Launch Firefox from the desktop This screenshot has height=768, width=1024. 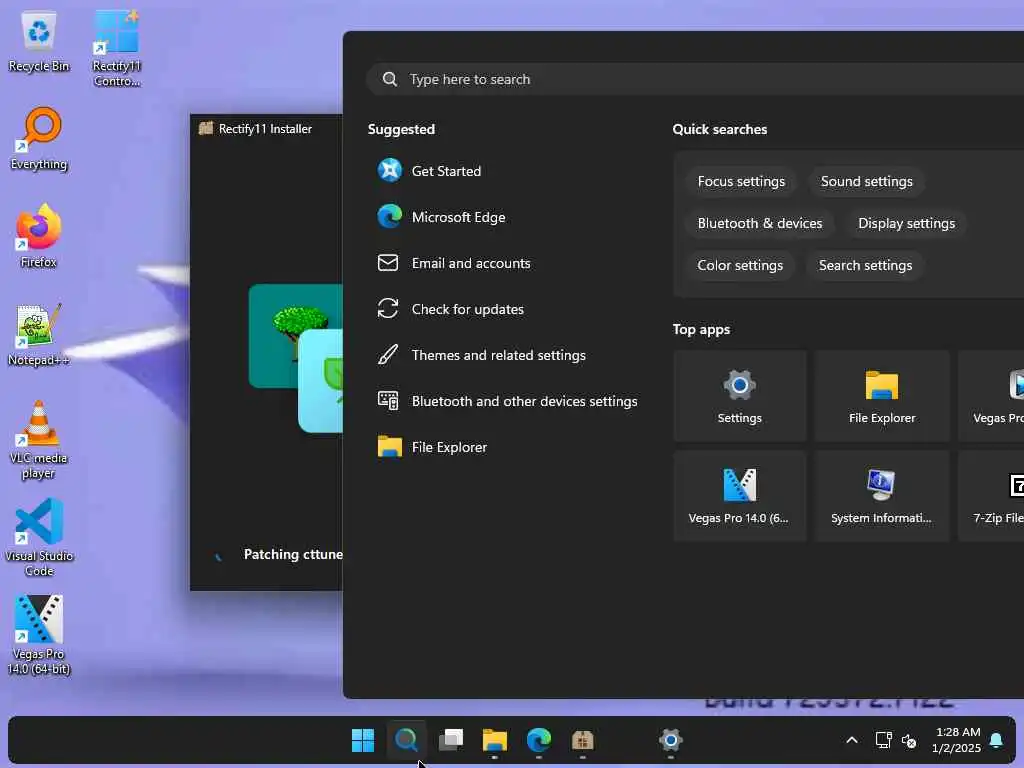(39, 236)
